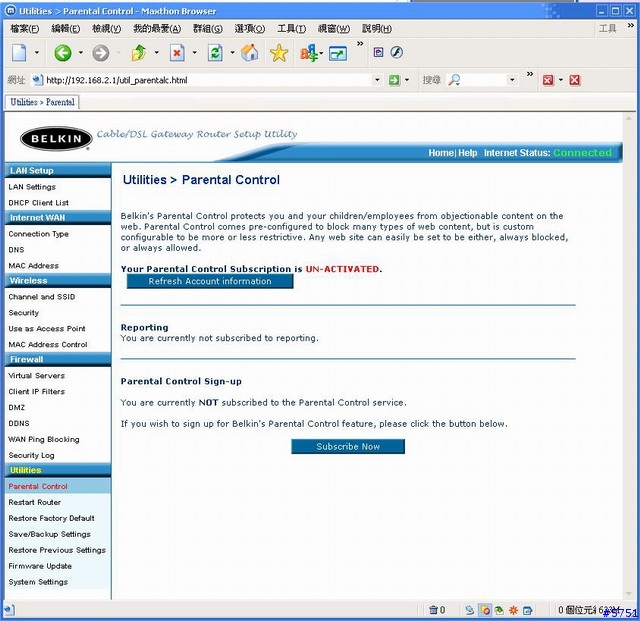Image resolution: width=640 pixels, height=621 pixels.
Task: Open Firmware Update link
Action: point(40,566)
